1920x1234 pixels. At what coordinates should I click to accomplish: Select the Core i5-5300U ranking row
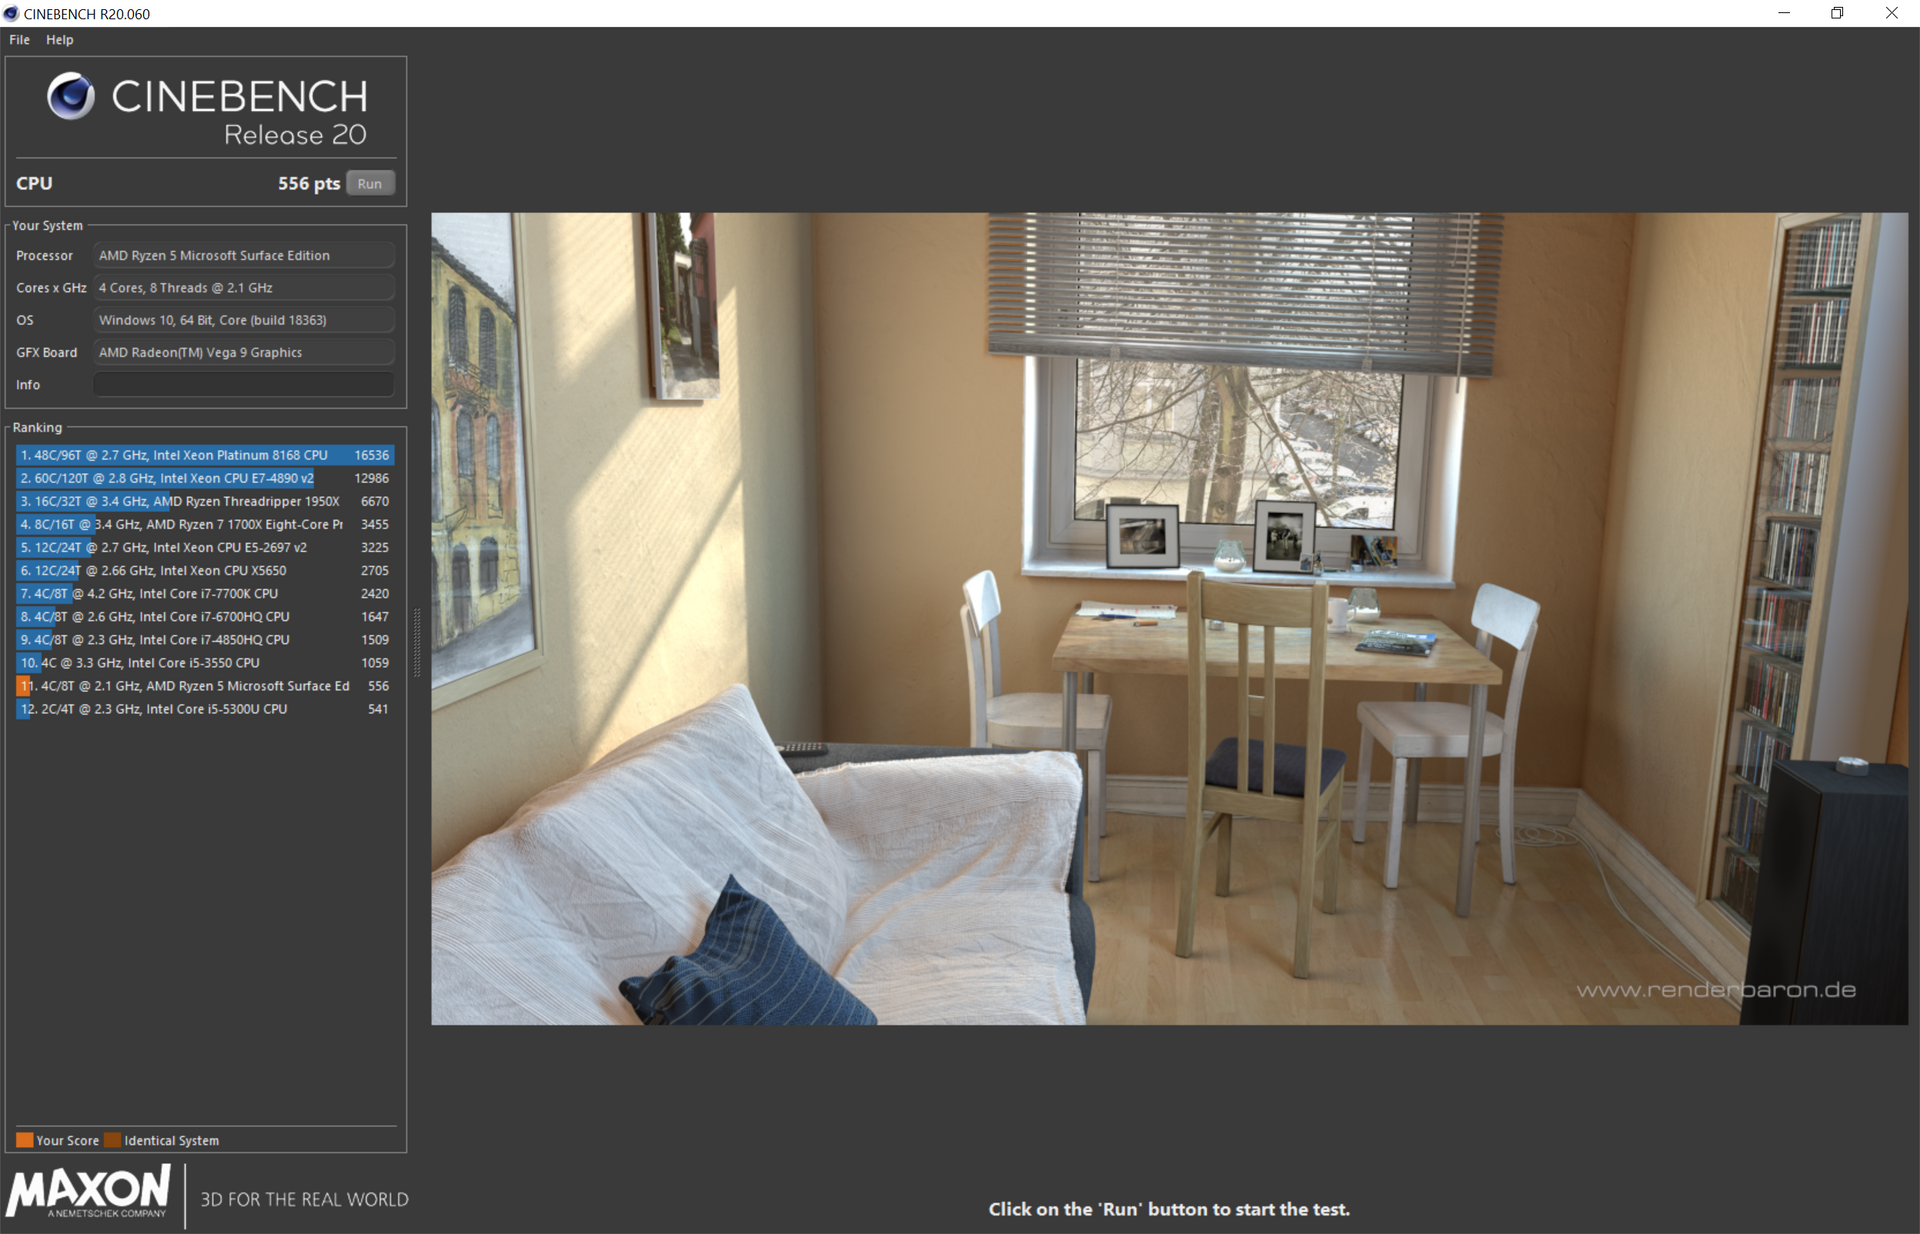(204, 709)
